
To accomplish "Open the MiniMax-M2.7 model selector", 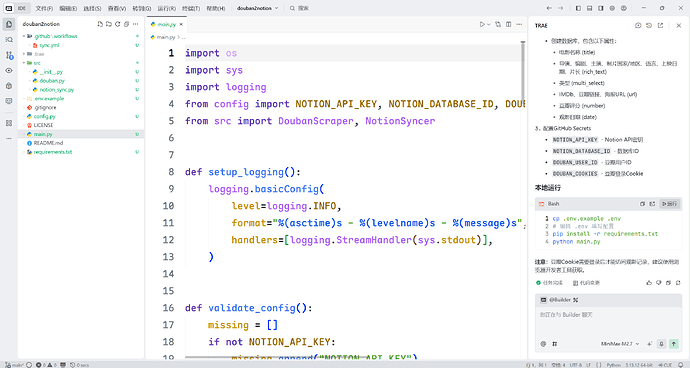I will click(620, 344).
